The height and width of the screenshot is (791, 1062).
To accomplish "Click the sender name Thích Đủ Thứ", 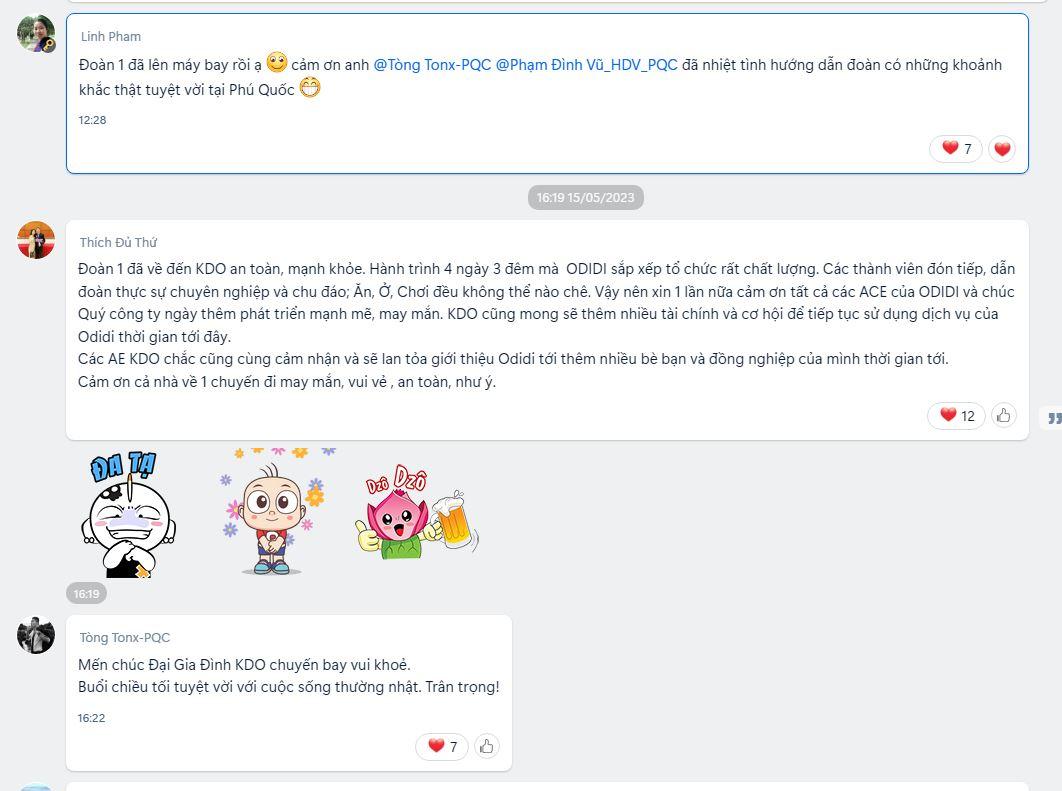I will [x=118, y=242].
